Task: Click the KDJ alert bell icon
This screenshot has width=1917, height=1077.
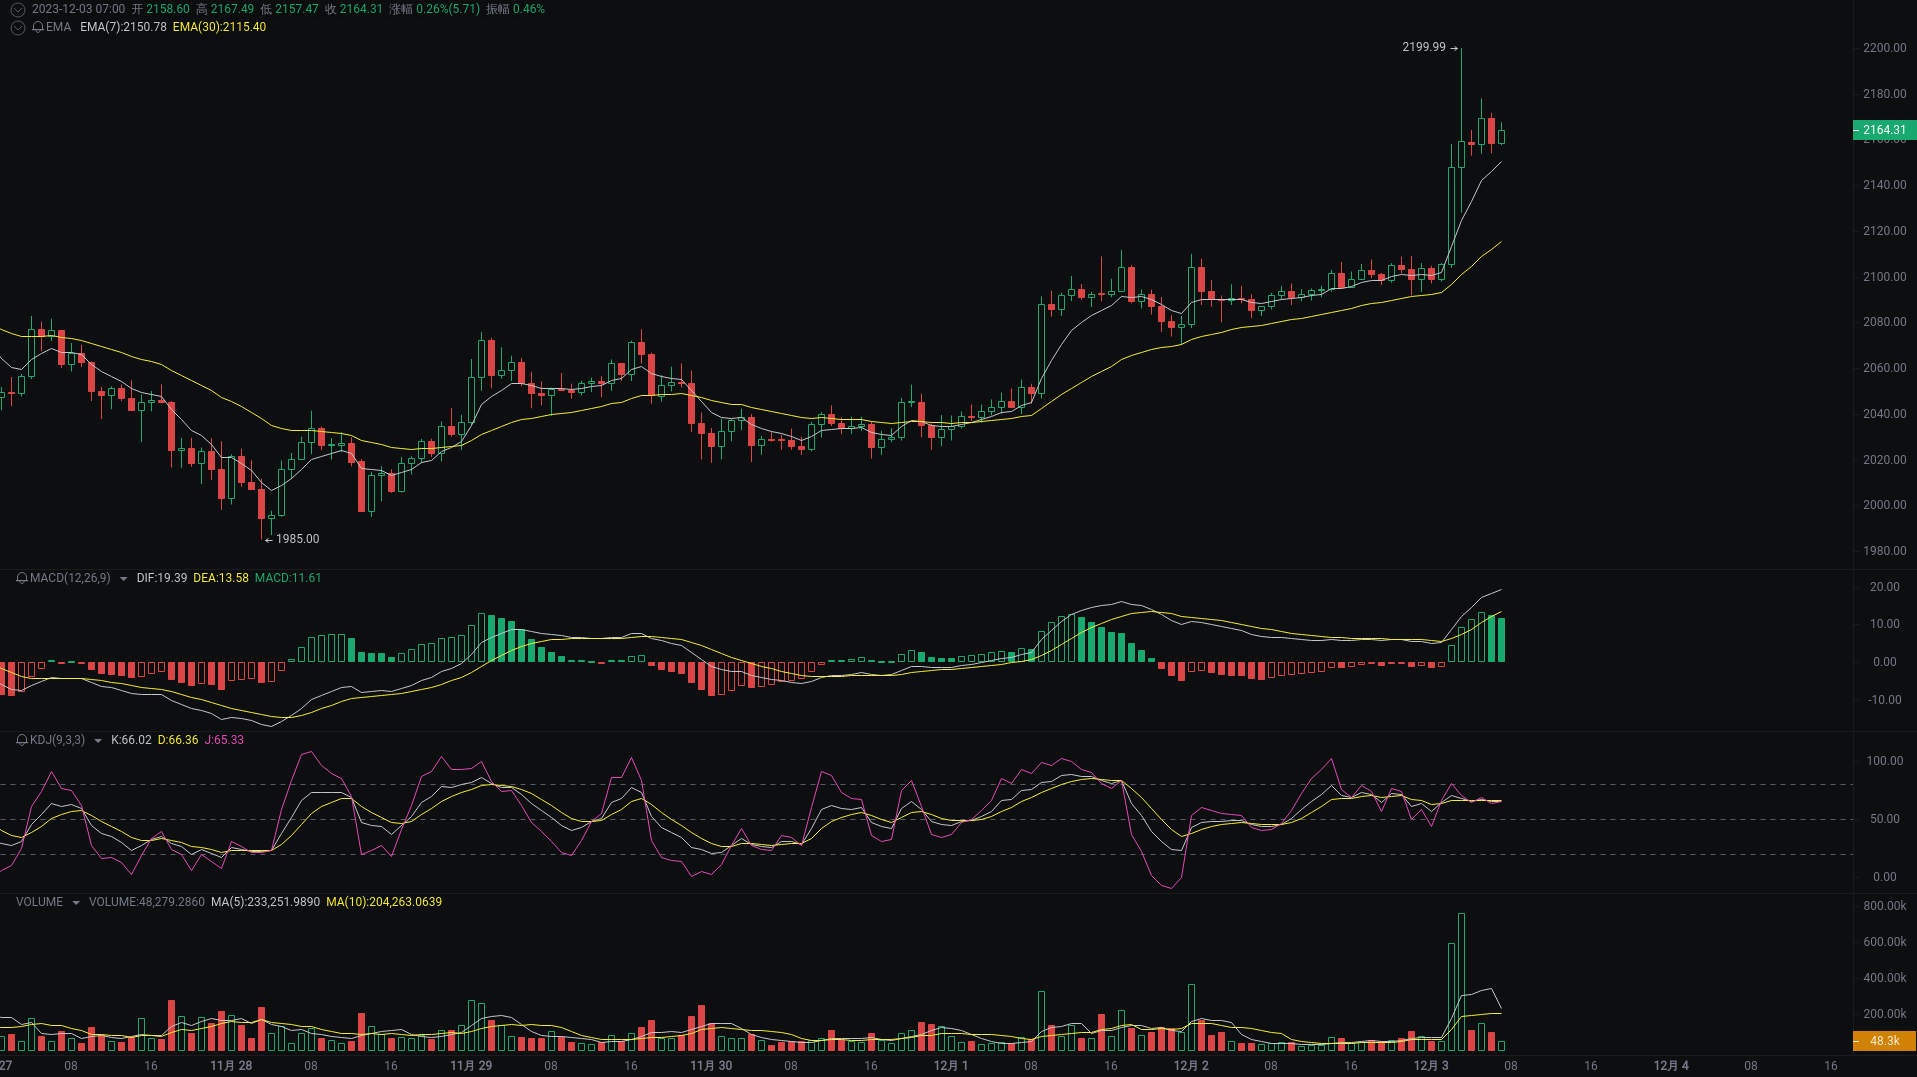Action: pos(20,740)
